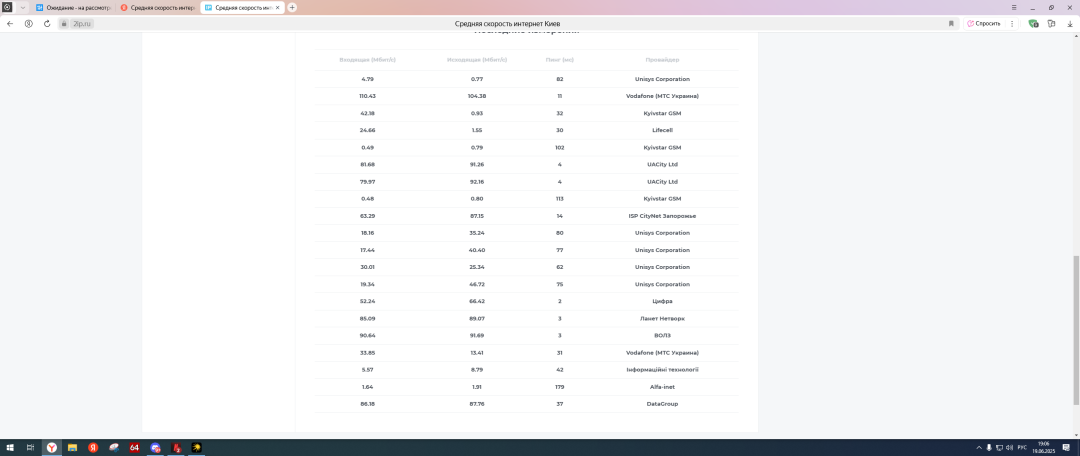Screen dimensions: 1080x456
Task: Select the 'ISP CityNet Запорожье' provider cell
Action: 662,216
